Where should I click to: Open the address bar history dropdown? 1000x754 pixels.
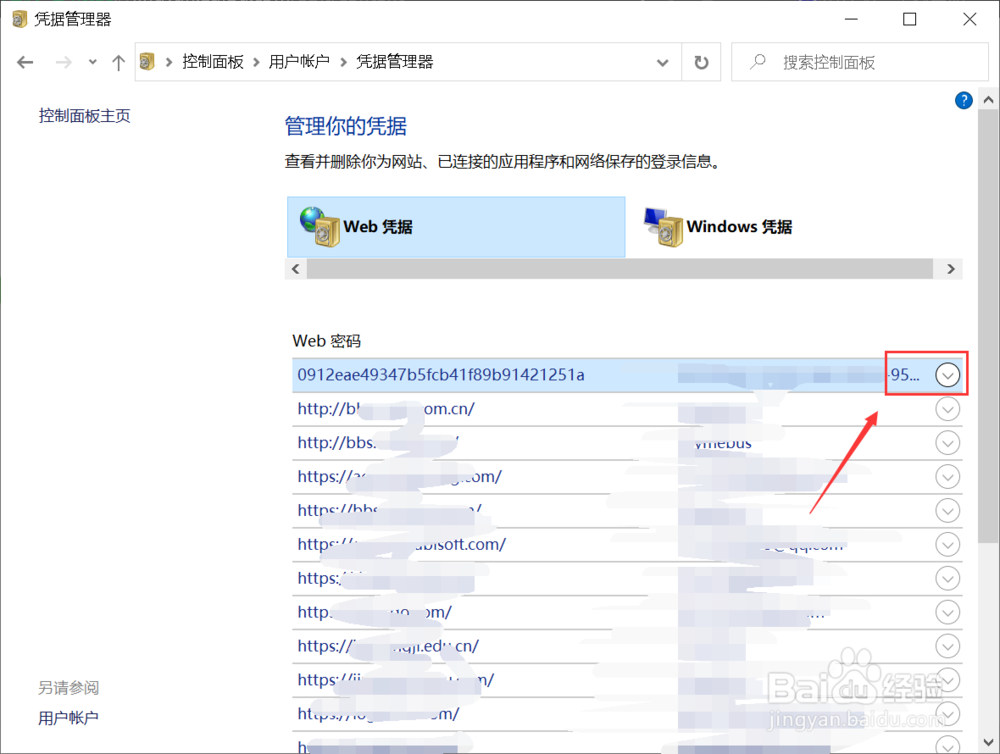coord(662,61)
